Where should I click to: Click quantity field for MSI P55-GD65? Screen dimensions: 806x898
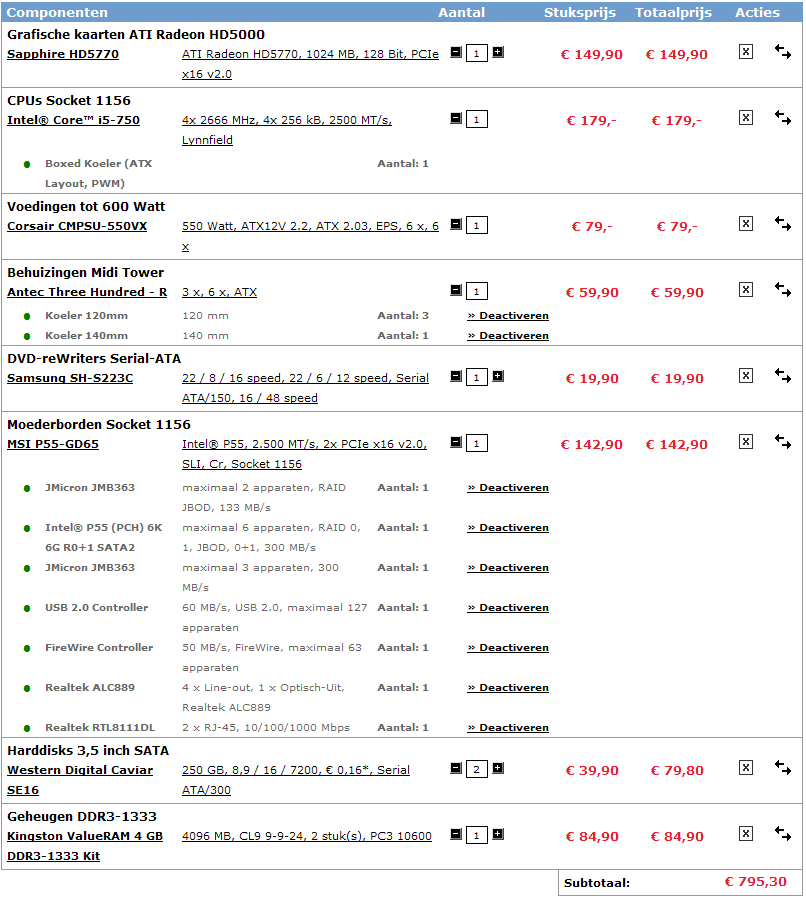pyautogui.click(x=477, y=443)
